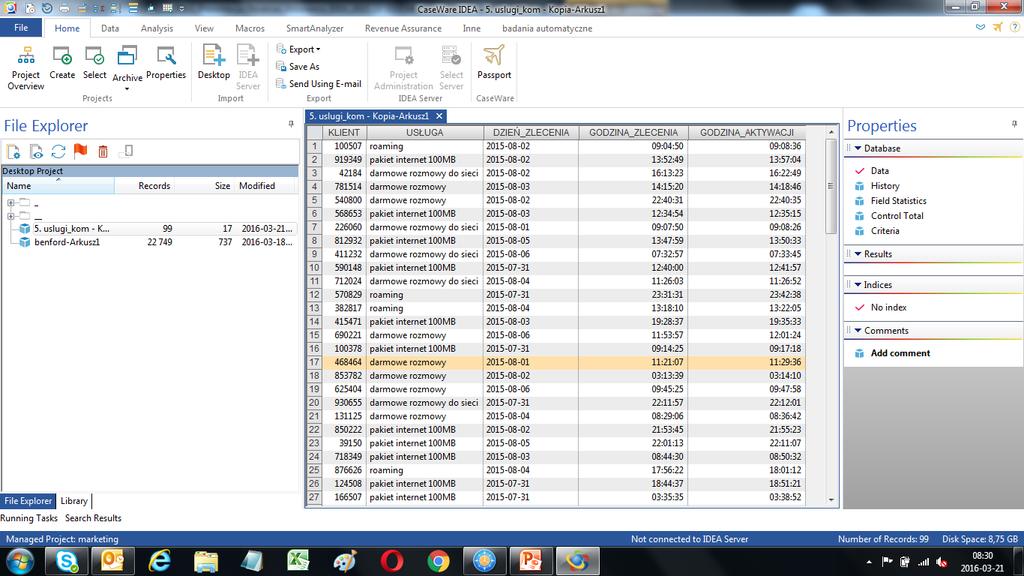This screenshot has width=1024, height=576.
Task: Open History in the Database section
Action: 885,186
